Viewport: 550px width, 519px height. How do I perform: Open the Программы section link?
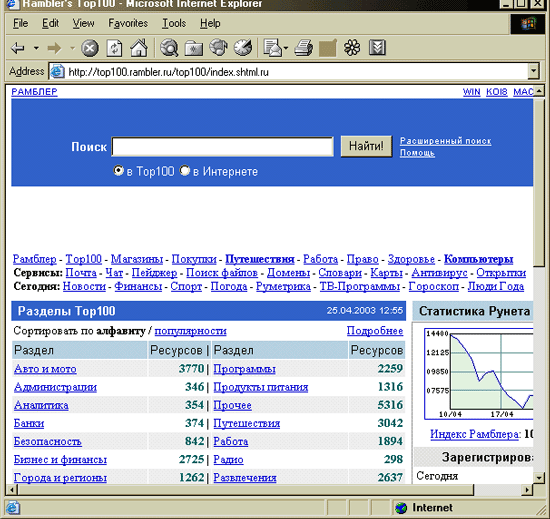pyautogui.click(x=244, y=369)
